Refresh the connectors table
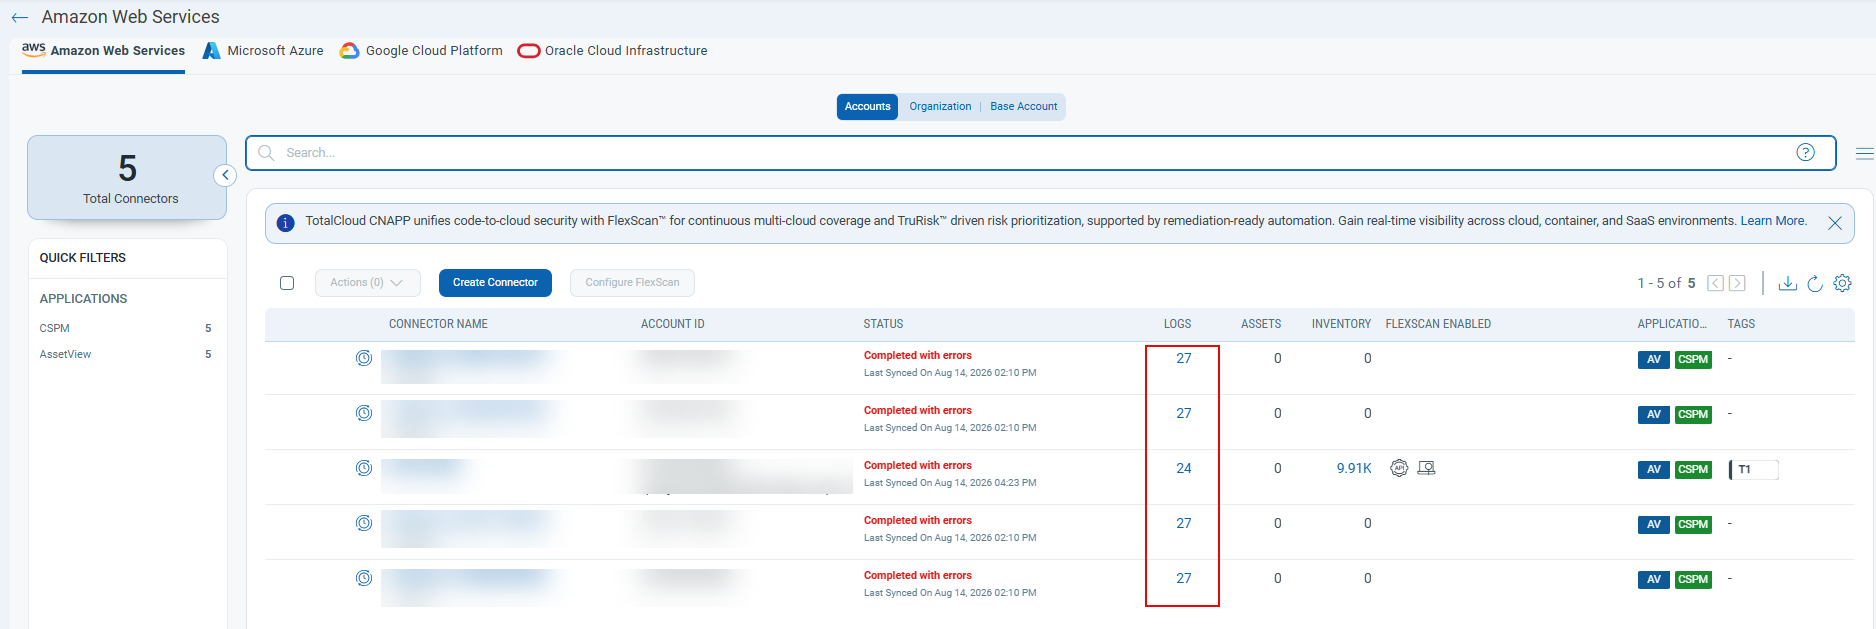 coord(1815,283)
